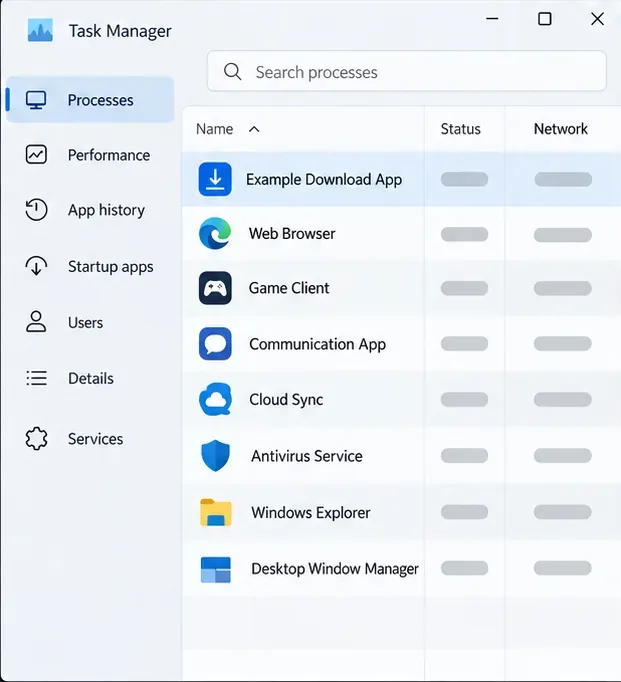621x682 pixels.
Task: Click the Users person icon
Action: pyautogui.click(x=36, y=322)
